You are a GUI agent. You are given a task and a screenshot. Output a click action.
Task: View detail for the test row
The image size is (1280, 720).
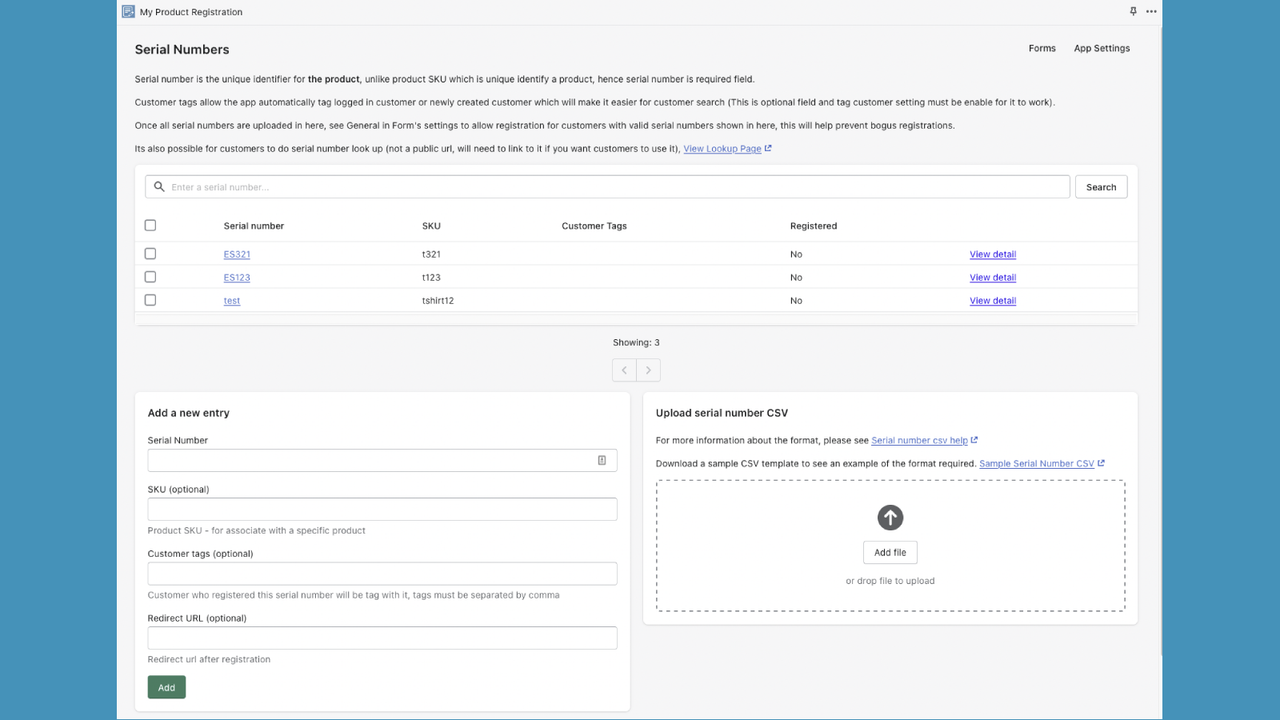pyautogui.click(x=993, y=300)
